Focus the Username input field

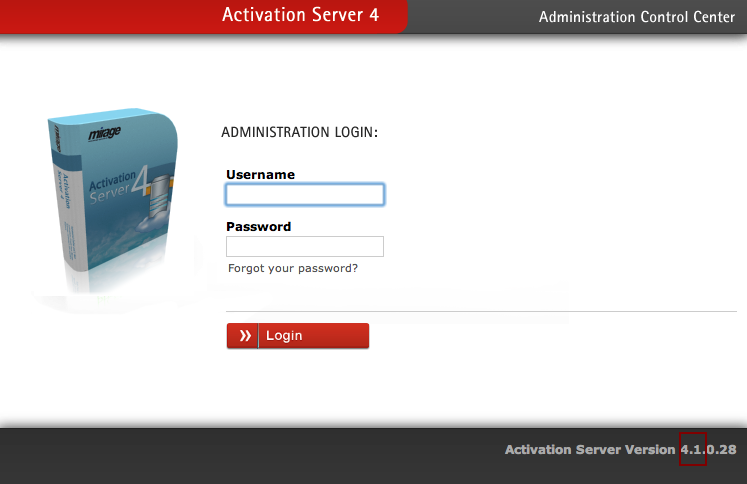[x=305, y=194]
